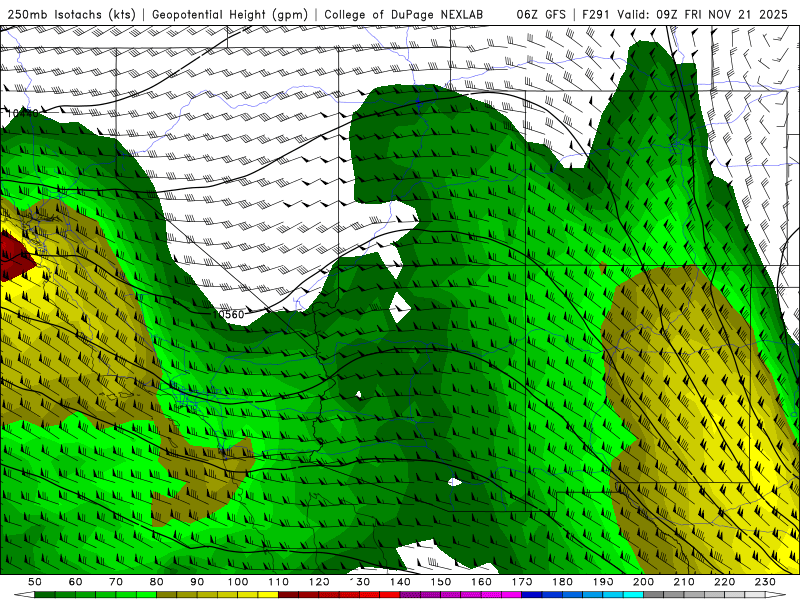Image resolution: width=800 pixels, height=600 pixels.
Task: Click the '250mb Isotachs (kts)' title text
Action: click(x=72, y=15)
